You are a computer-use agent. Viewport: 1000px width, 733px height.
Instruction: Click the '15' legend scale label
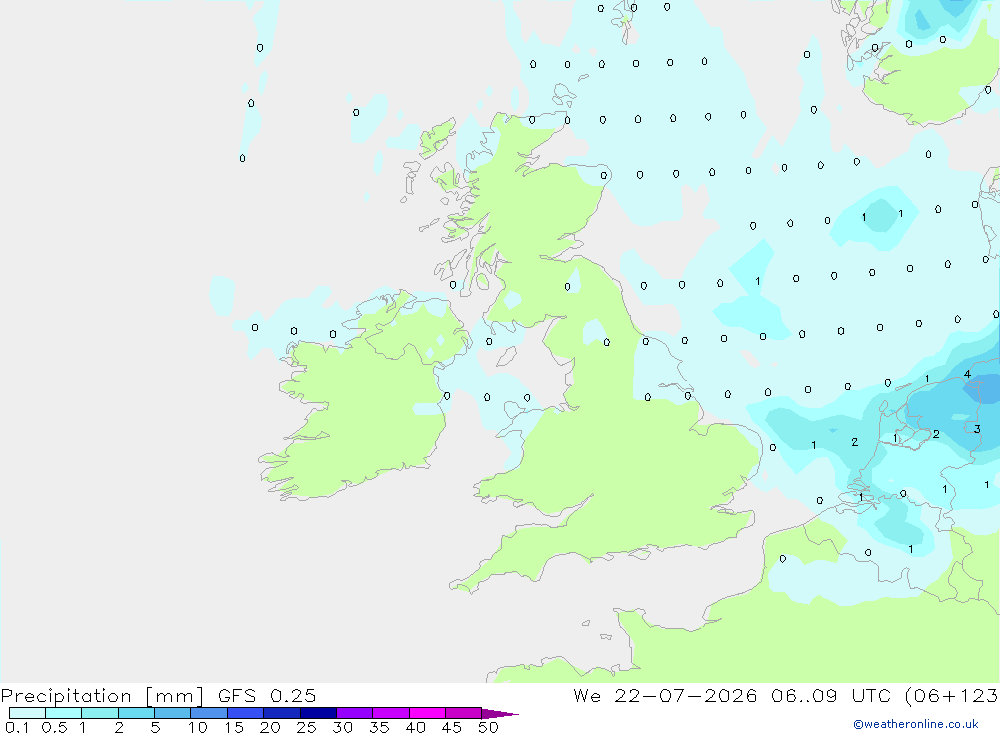tap(234, 727)
